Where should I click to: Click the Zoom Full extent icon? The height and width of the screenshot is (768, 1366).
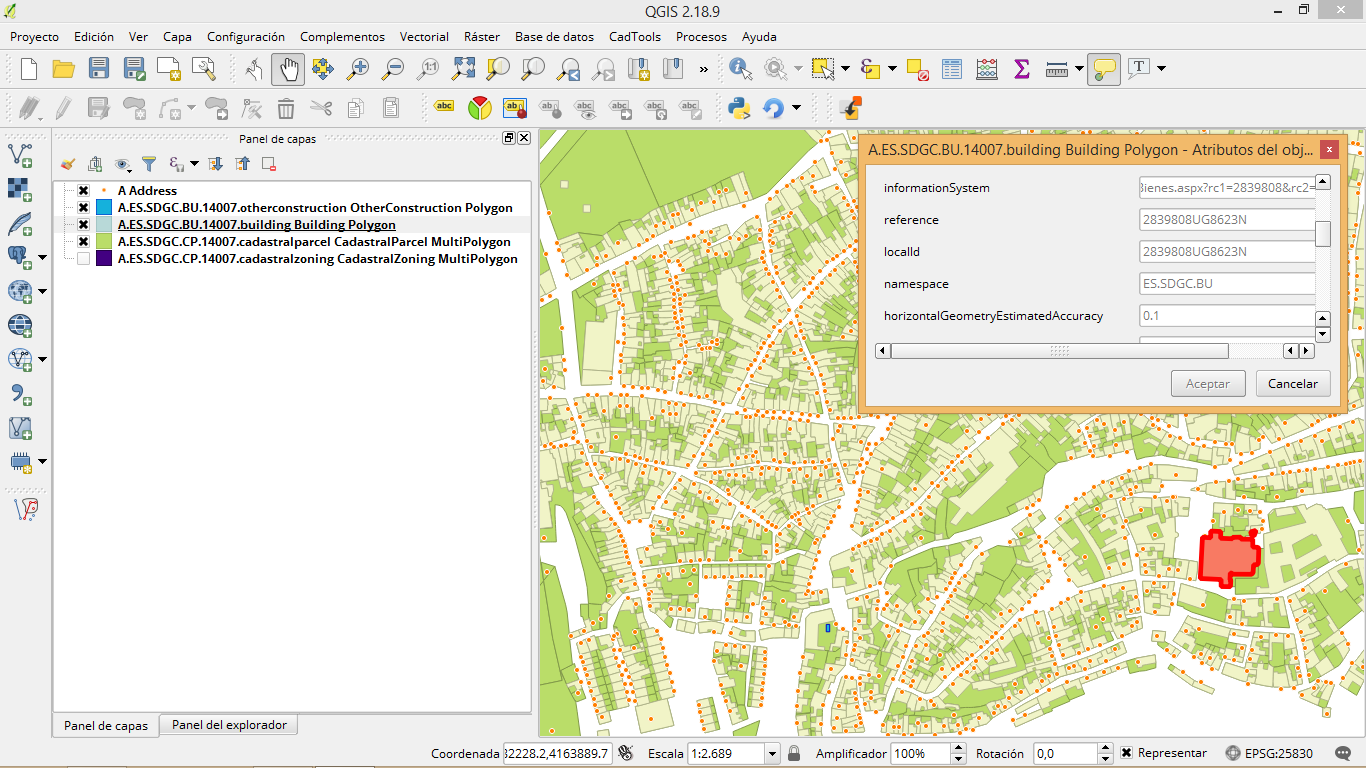[x=463, y=69]
